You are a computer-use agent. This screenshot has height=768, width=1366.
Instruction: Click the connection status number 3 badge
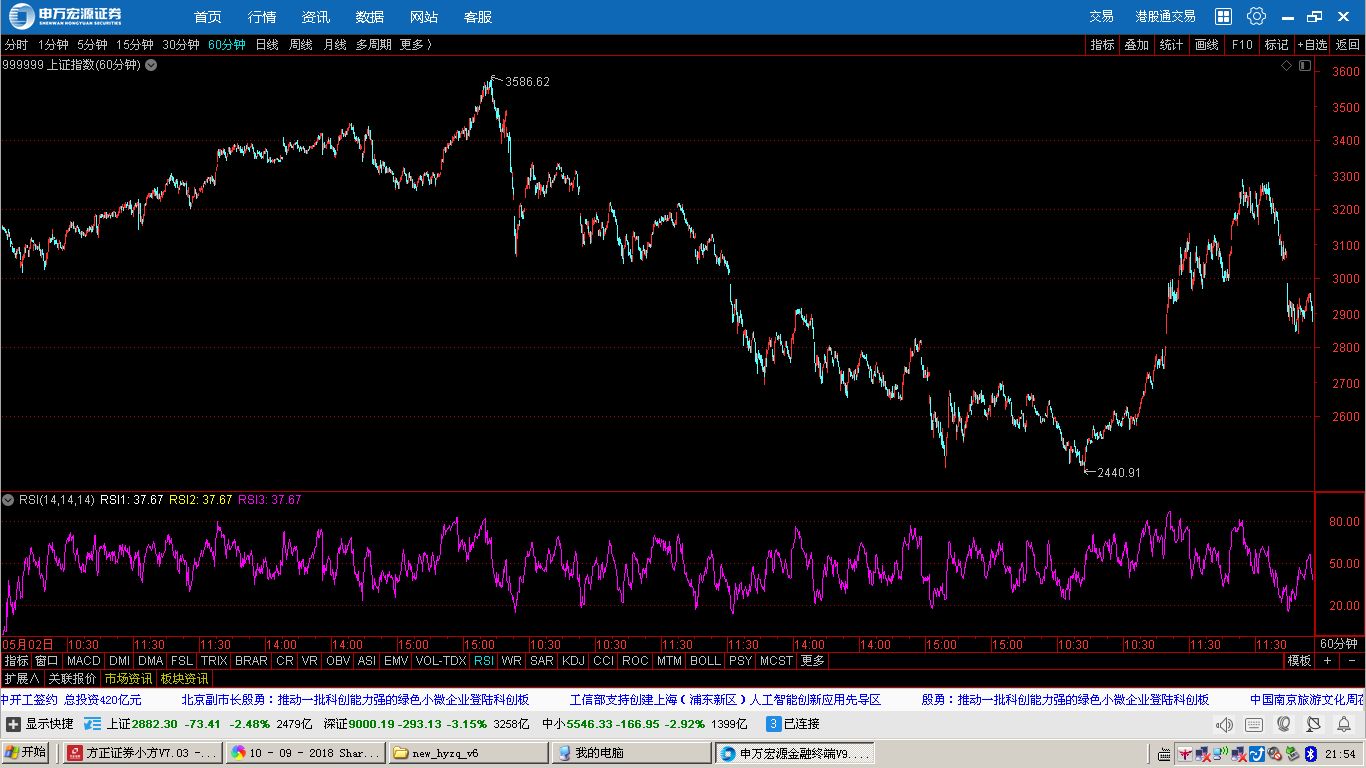[773, 724]
